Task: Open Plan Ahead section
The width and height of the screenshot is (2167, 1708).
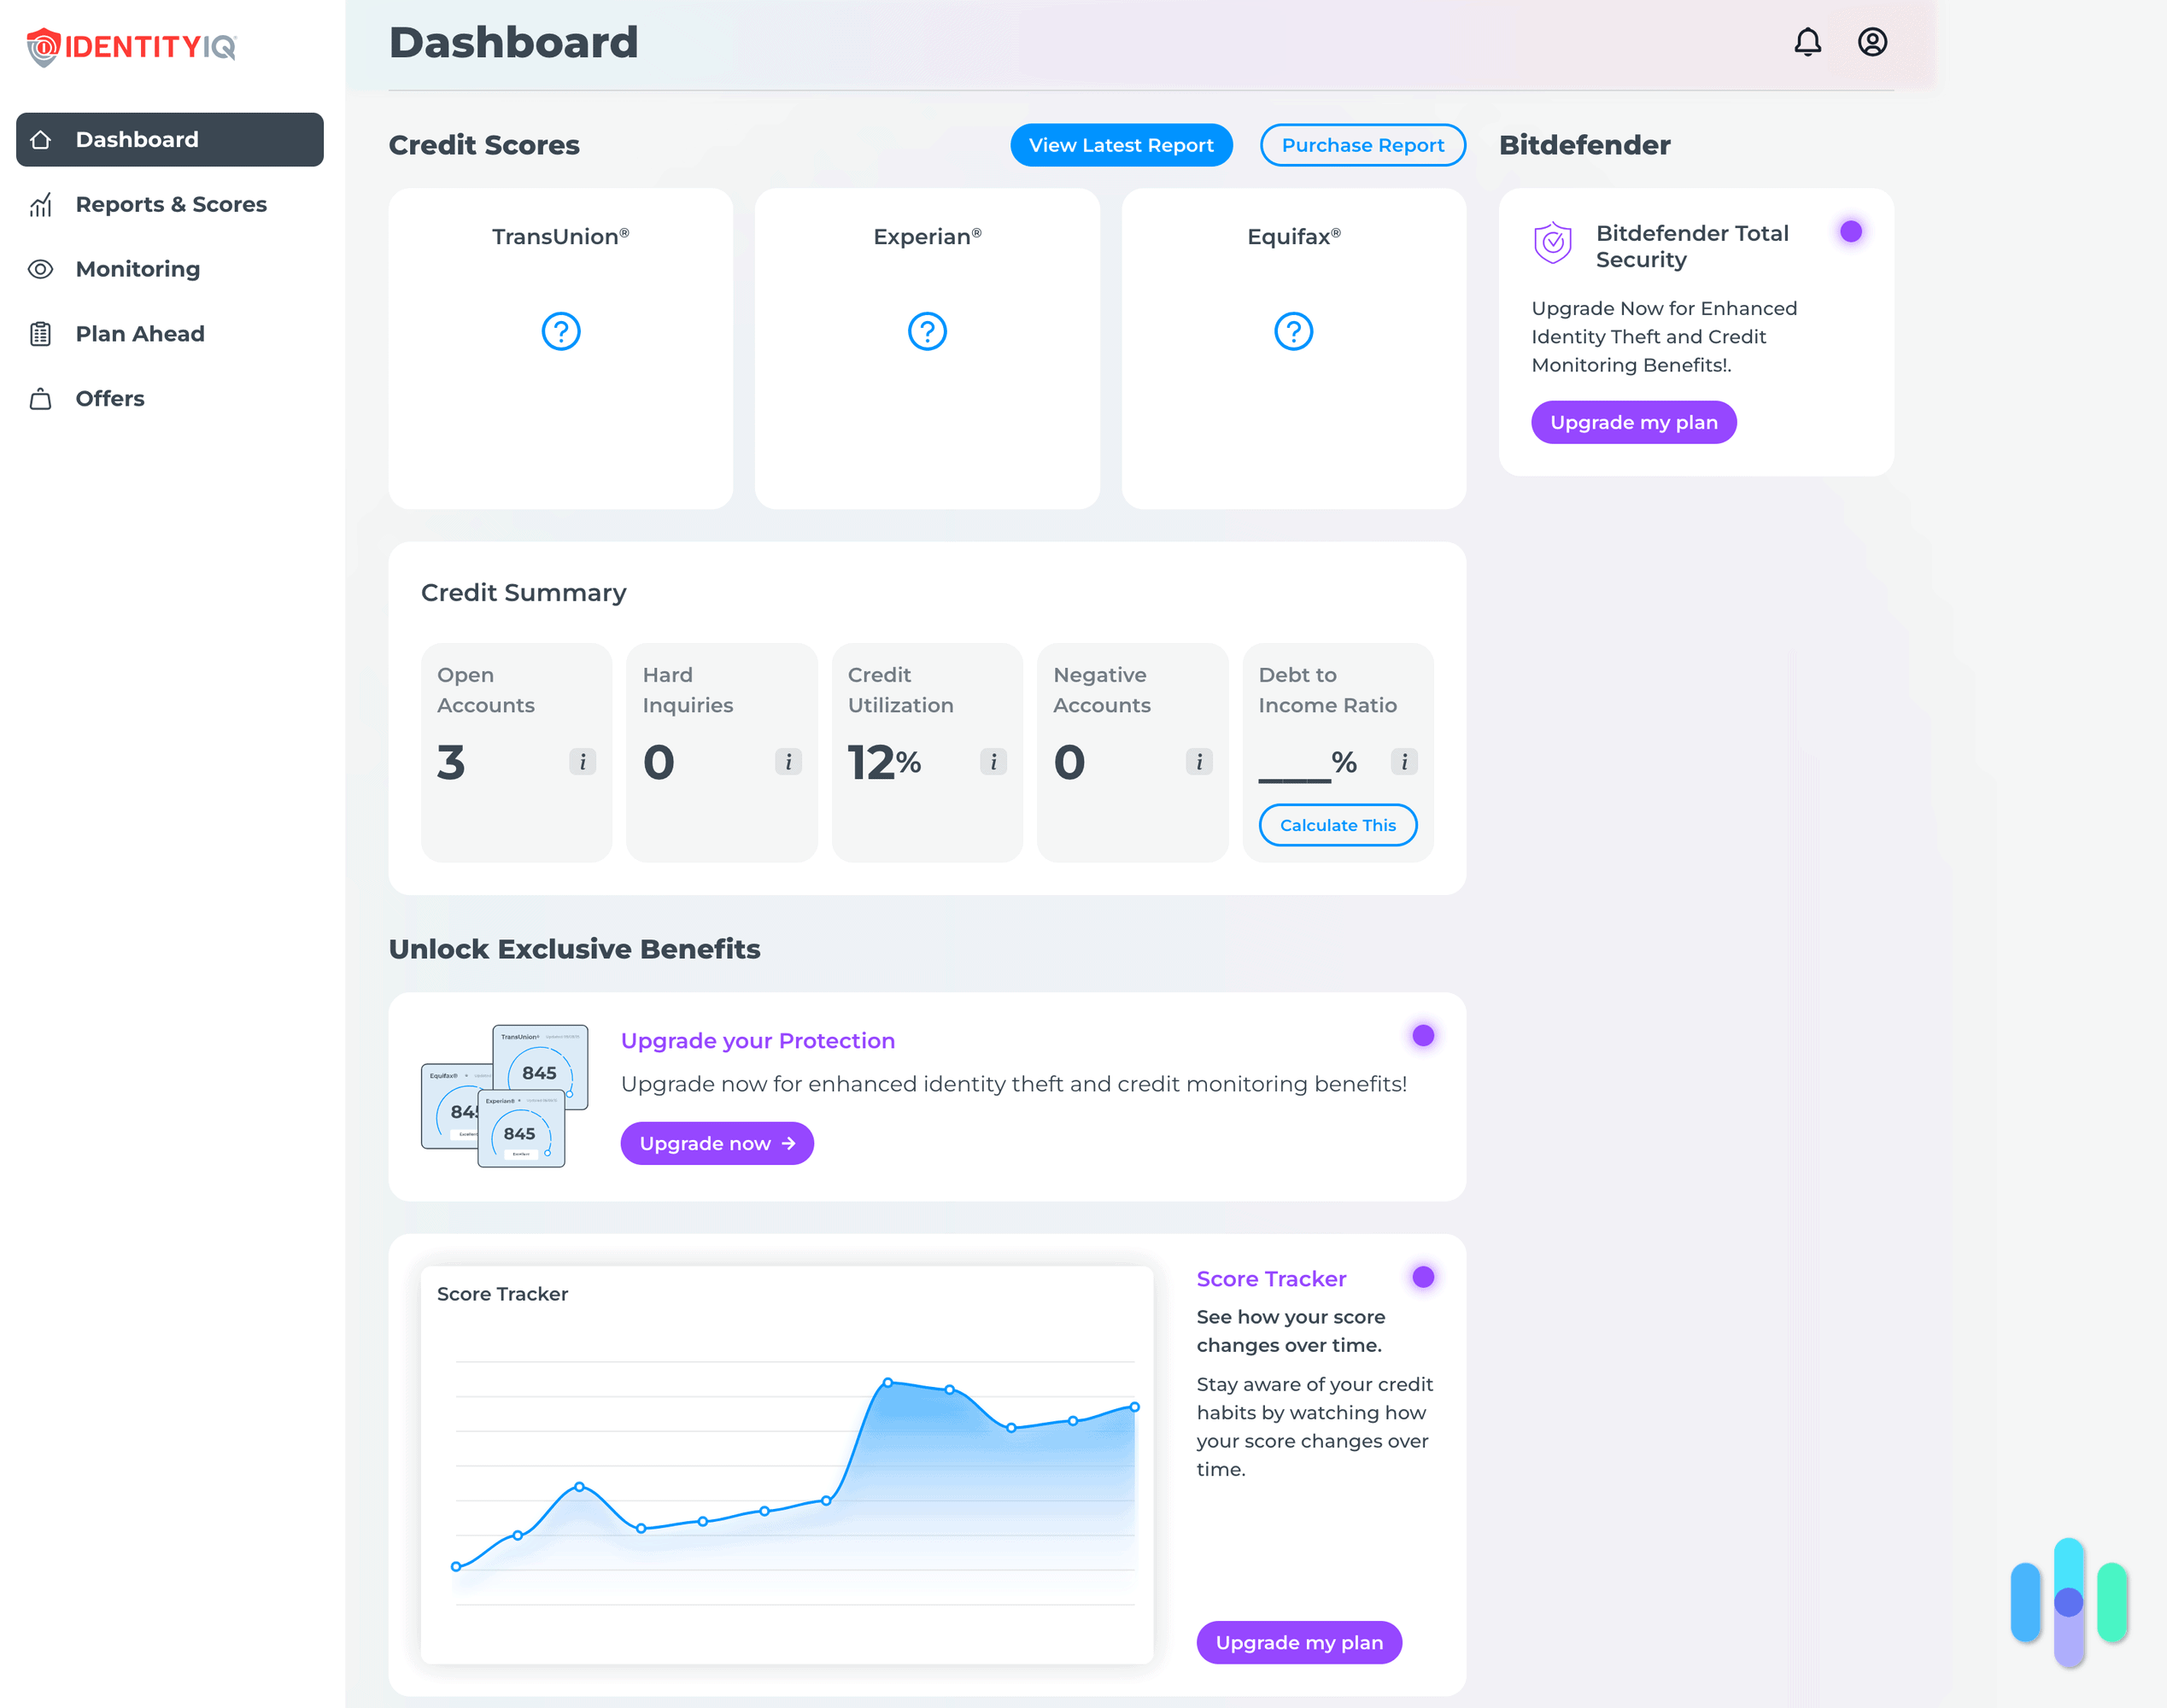Action: click(x=139, y=332)
